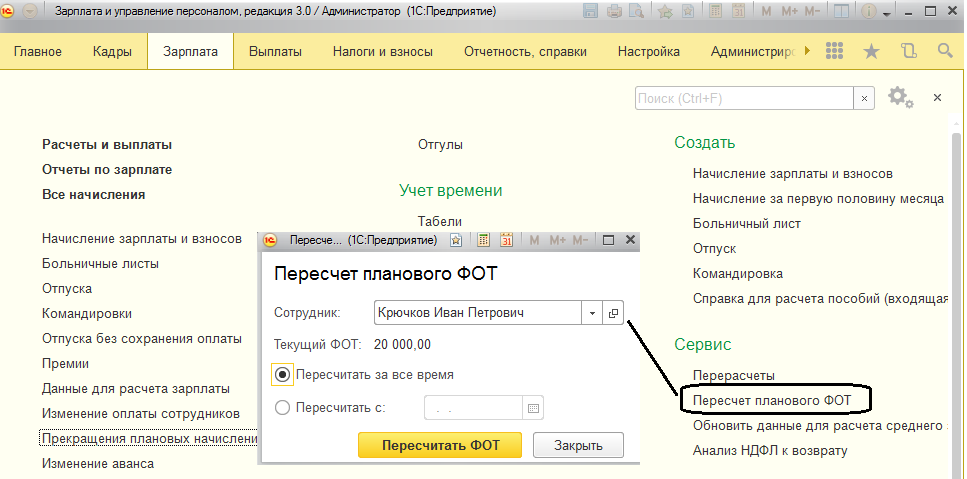Open the Настройка section
The width and height of the screenshot is (967, 479).
pyautogui.click(x=649, y=52)
